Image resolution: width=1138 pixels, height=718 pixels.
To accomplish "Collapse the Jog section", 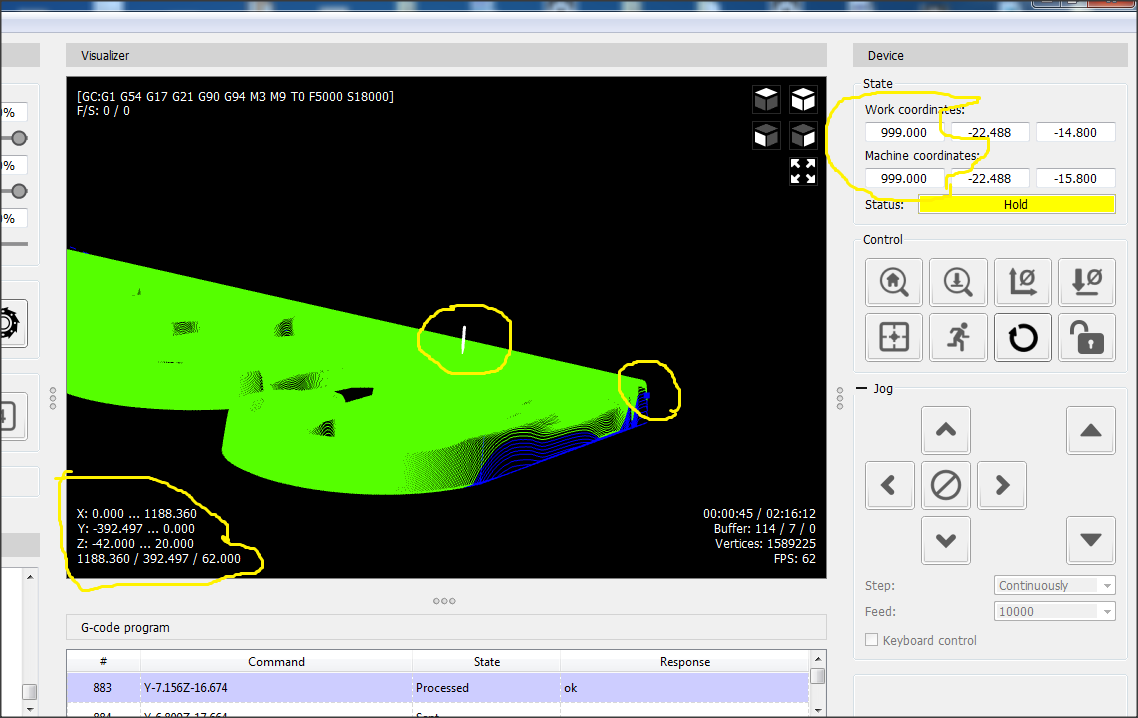I will [862, 389].
